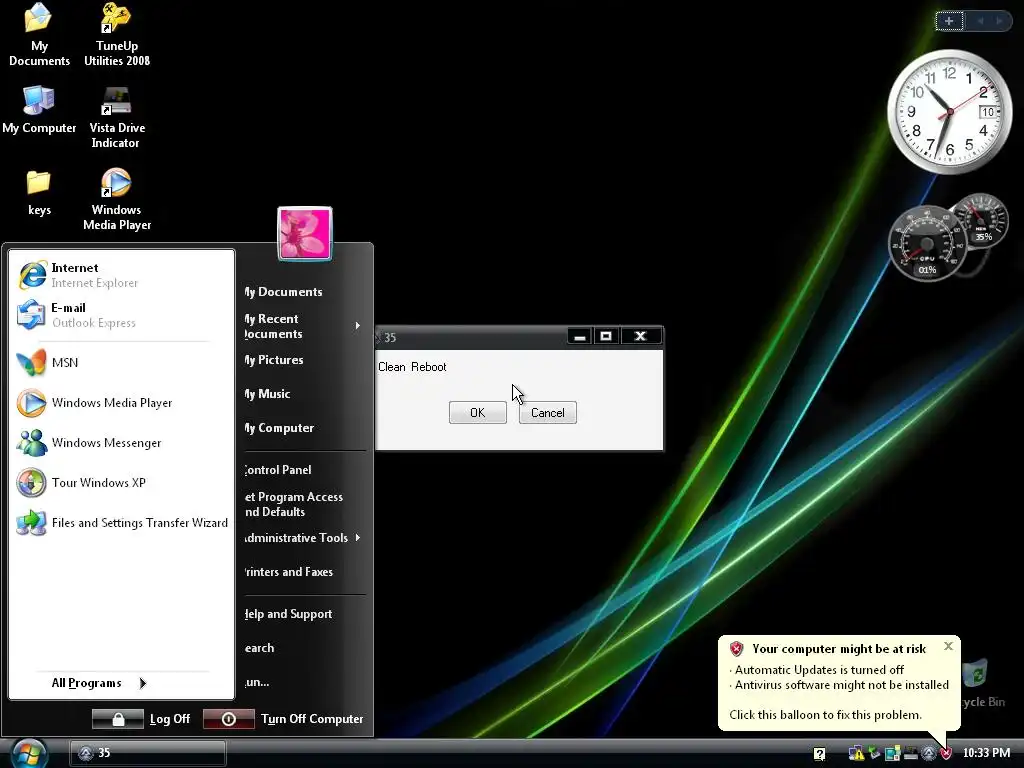
Task: Click Cancel in Clean Reboot dialog
Action: 547,413
